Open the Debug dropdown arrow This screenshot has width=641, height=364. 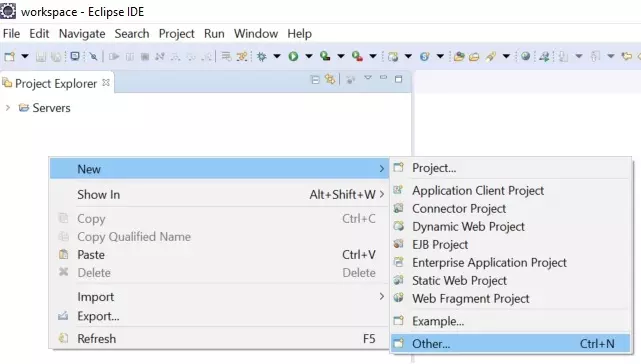click(277, 56)
